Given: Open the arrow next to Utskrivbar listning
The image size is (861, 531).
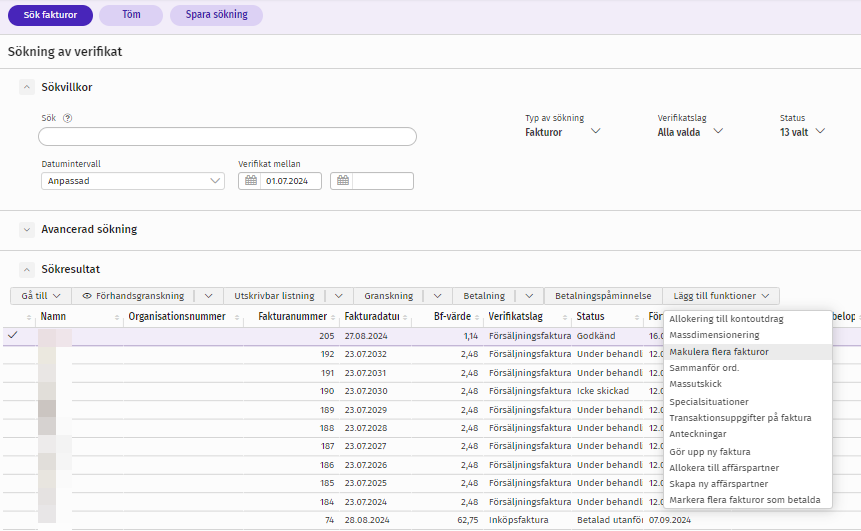Looking at the screenshot, I should pyautogui.click(x=339, y=296).
